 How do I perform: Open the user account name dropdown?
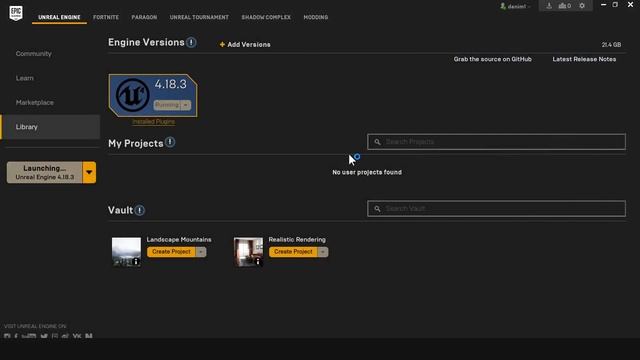coord(519,7)
